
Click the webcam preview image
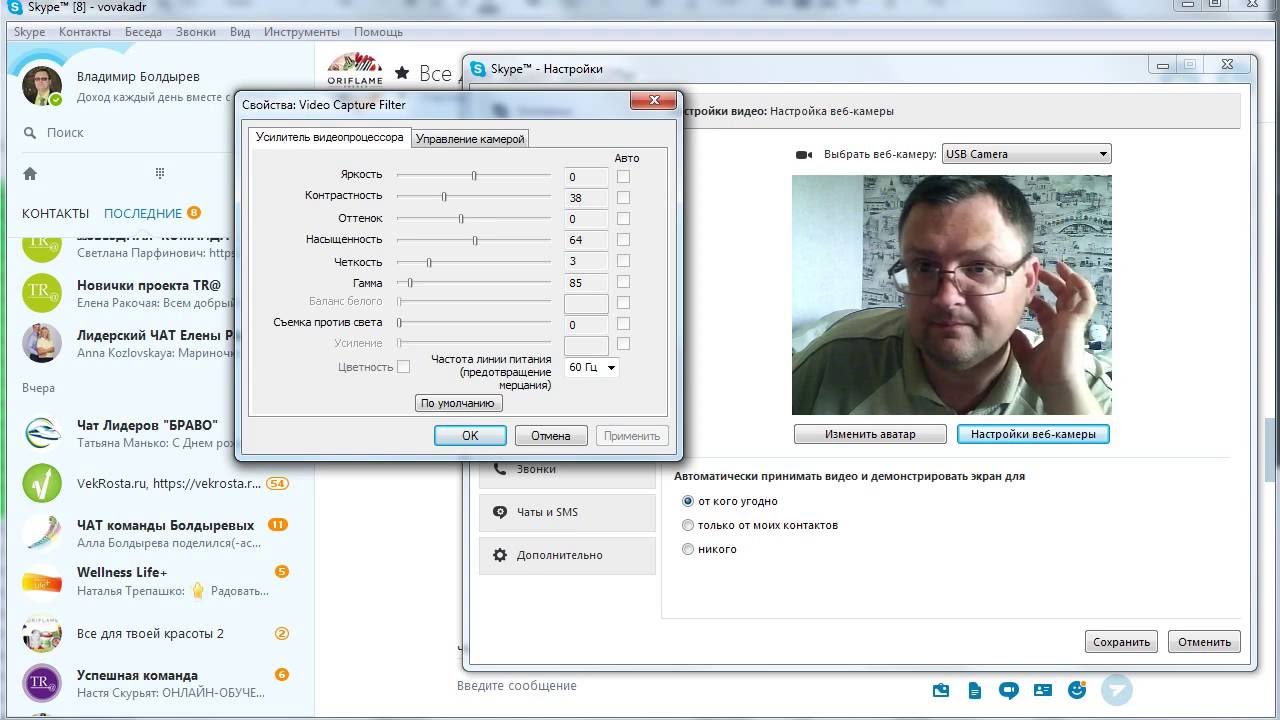pos(952,295)
